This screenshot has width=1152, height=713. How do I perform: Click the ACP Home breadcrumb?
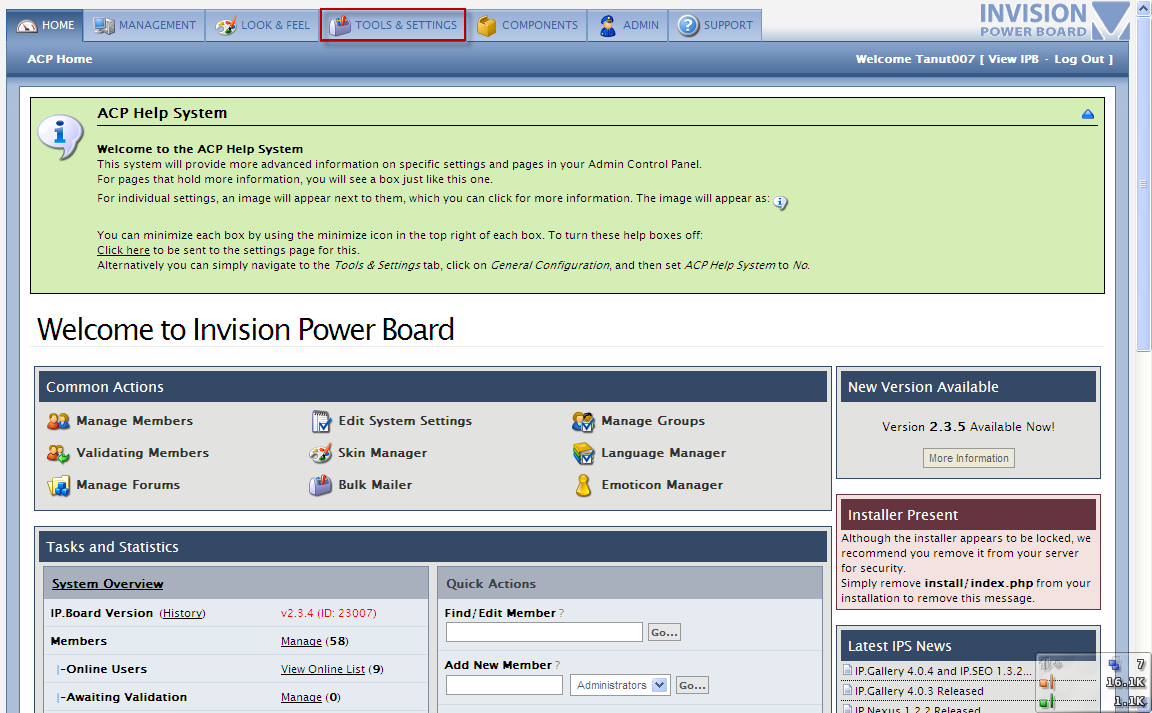tap(60, 59)
